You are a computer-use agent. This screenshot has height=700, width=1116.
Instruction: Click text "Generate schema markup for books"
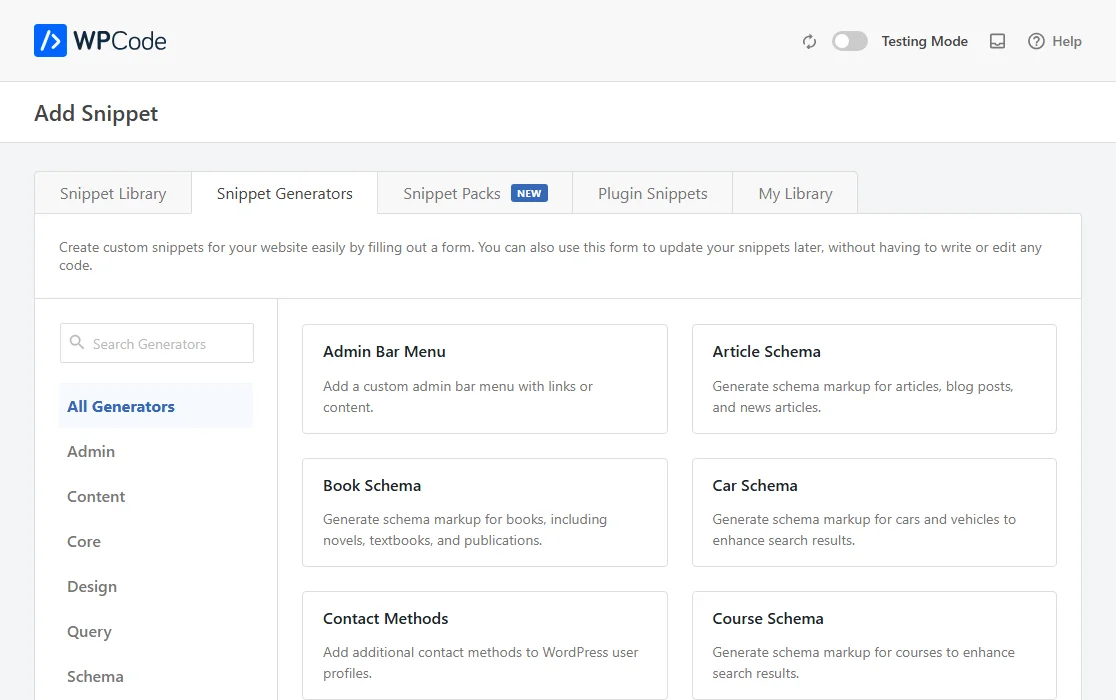click(434, 519)
